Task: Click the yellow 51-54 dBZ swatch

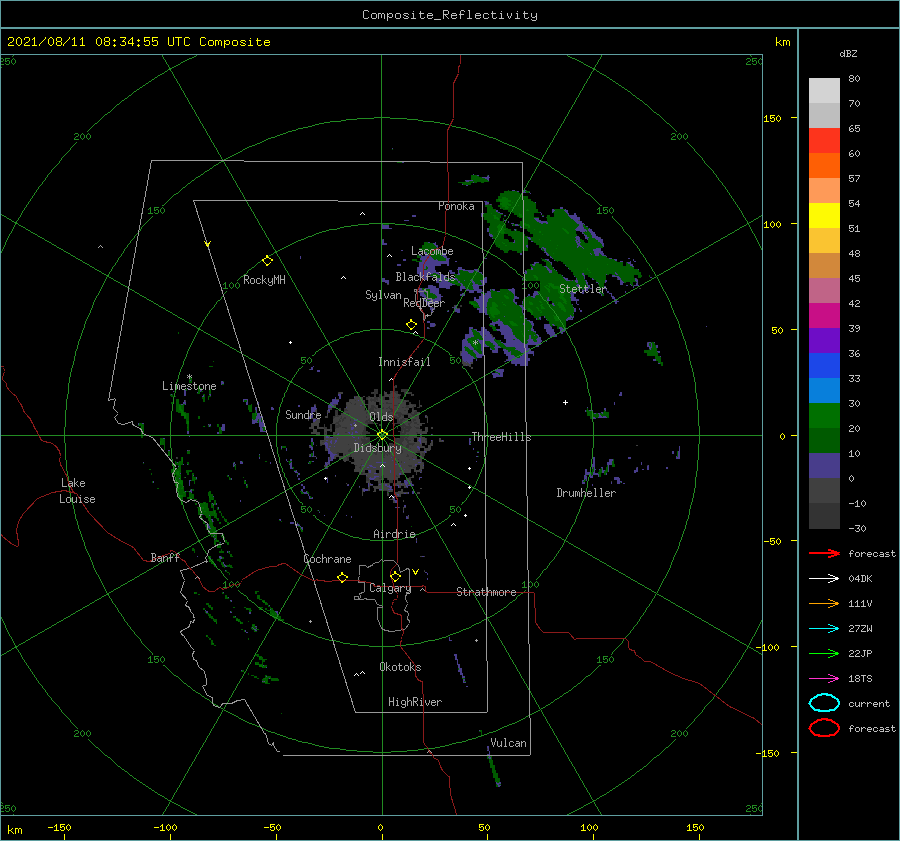Action: pyautogui.click(x=824, y=215)
